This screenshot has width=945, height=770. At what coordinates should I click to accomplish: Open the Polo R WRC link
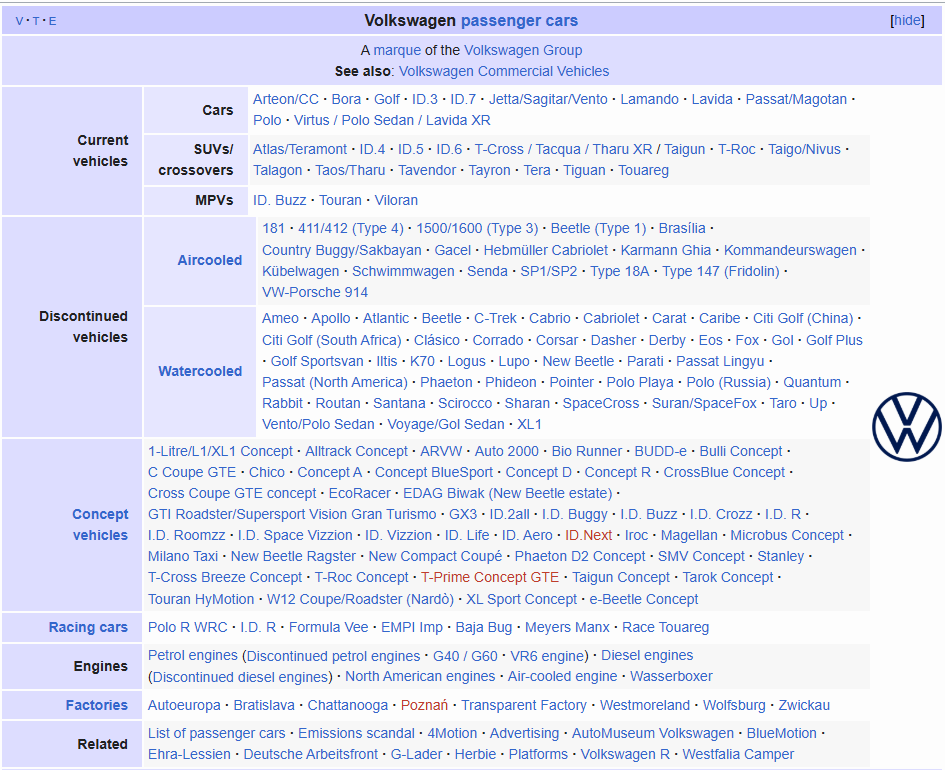pyautogui.click(x=187, y=627)
